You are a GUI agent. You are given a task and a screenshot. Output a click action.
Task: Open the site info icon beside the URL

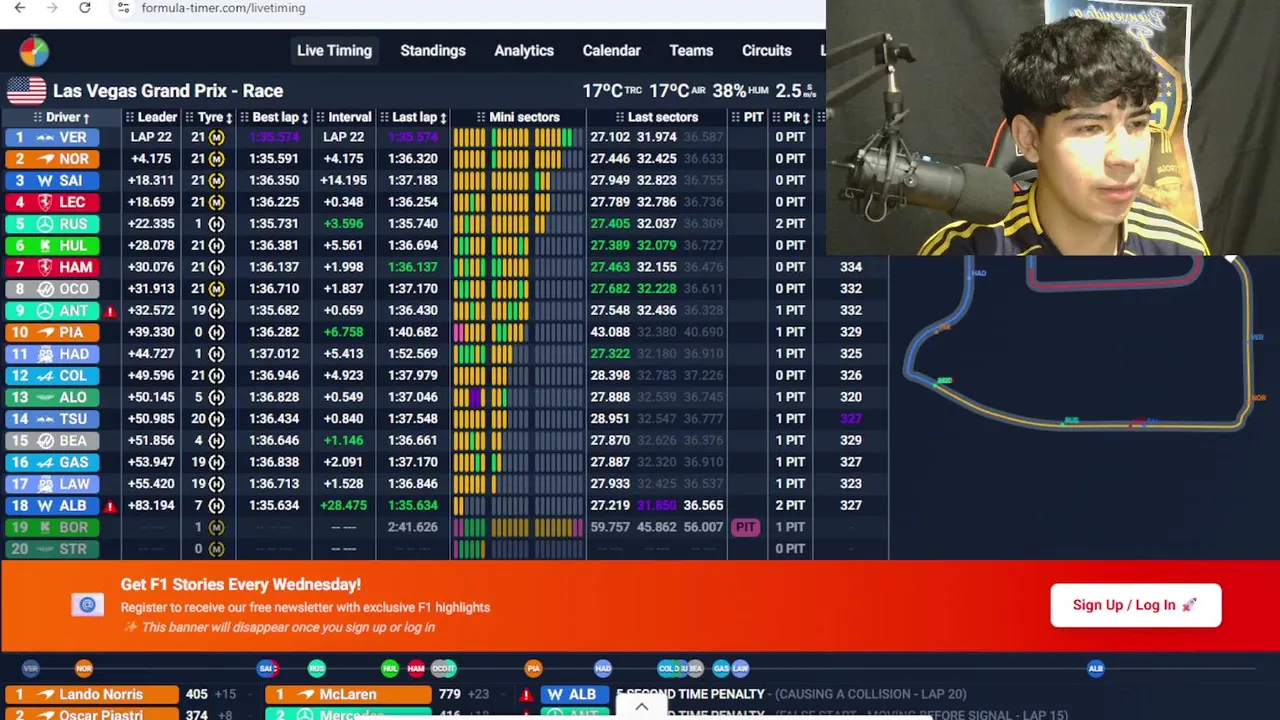tap(122, 8)
